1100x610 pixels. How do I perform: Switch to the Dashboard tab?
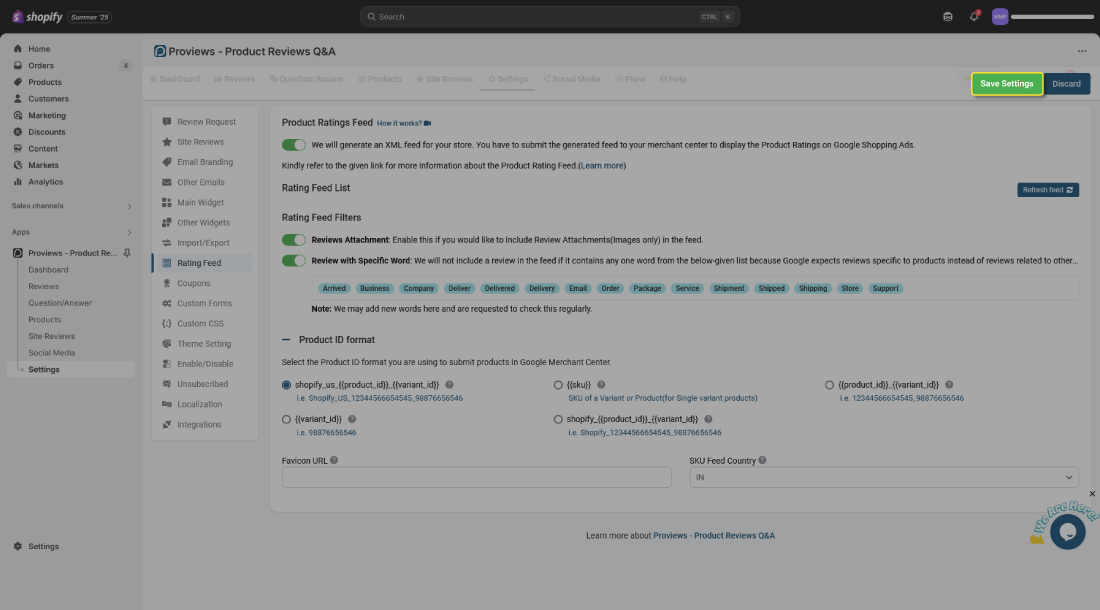[x=175, y=79]
